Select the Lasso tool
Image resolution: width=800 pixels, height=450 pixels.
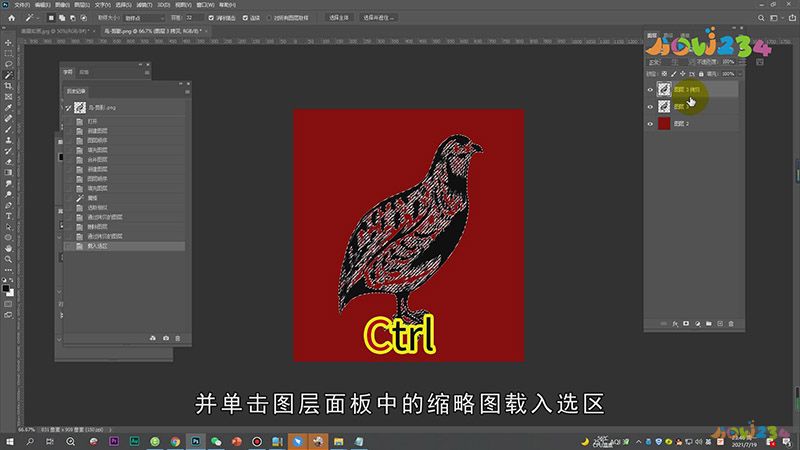[8, 64]
